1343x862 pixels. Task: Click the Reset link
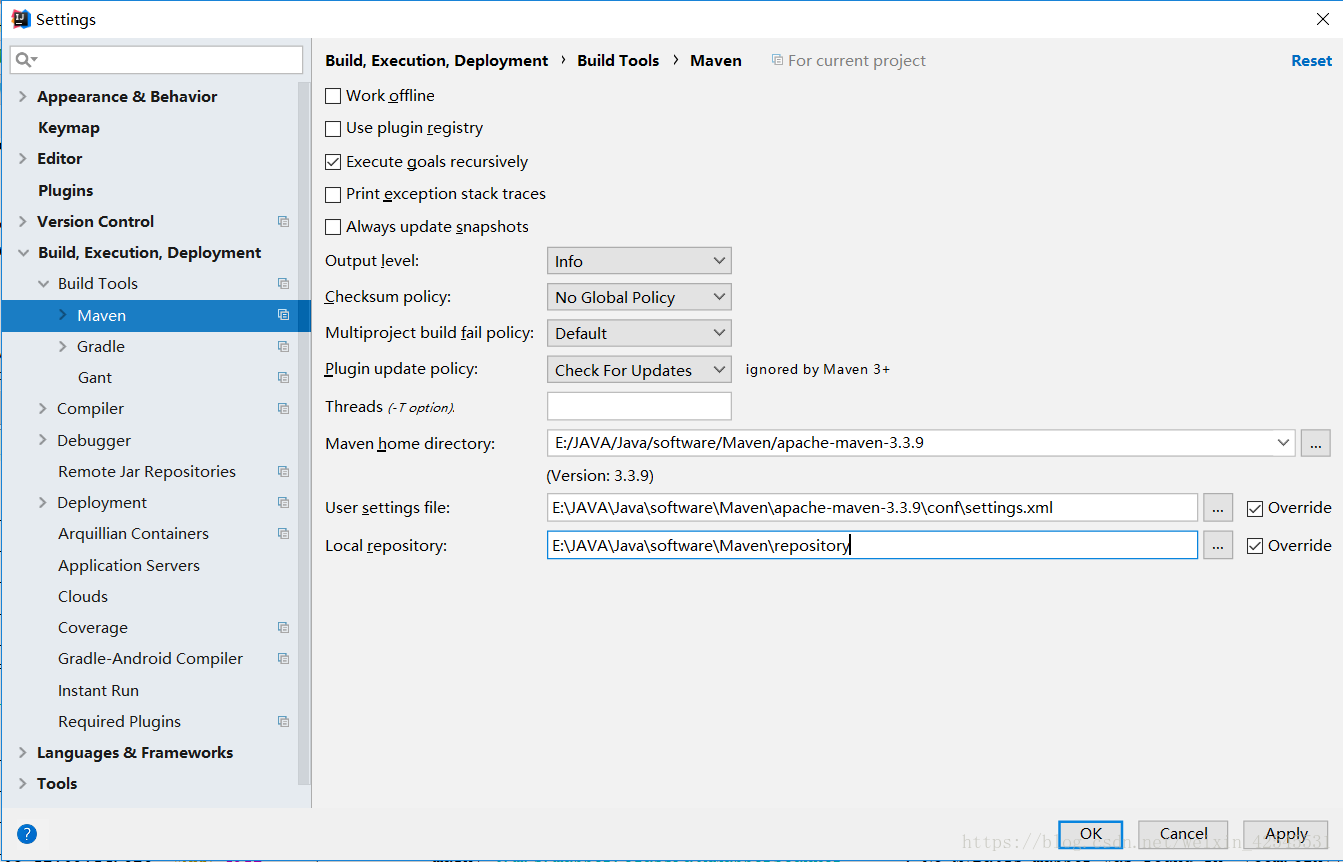(x=1311, y=61)
